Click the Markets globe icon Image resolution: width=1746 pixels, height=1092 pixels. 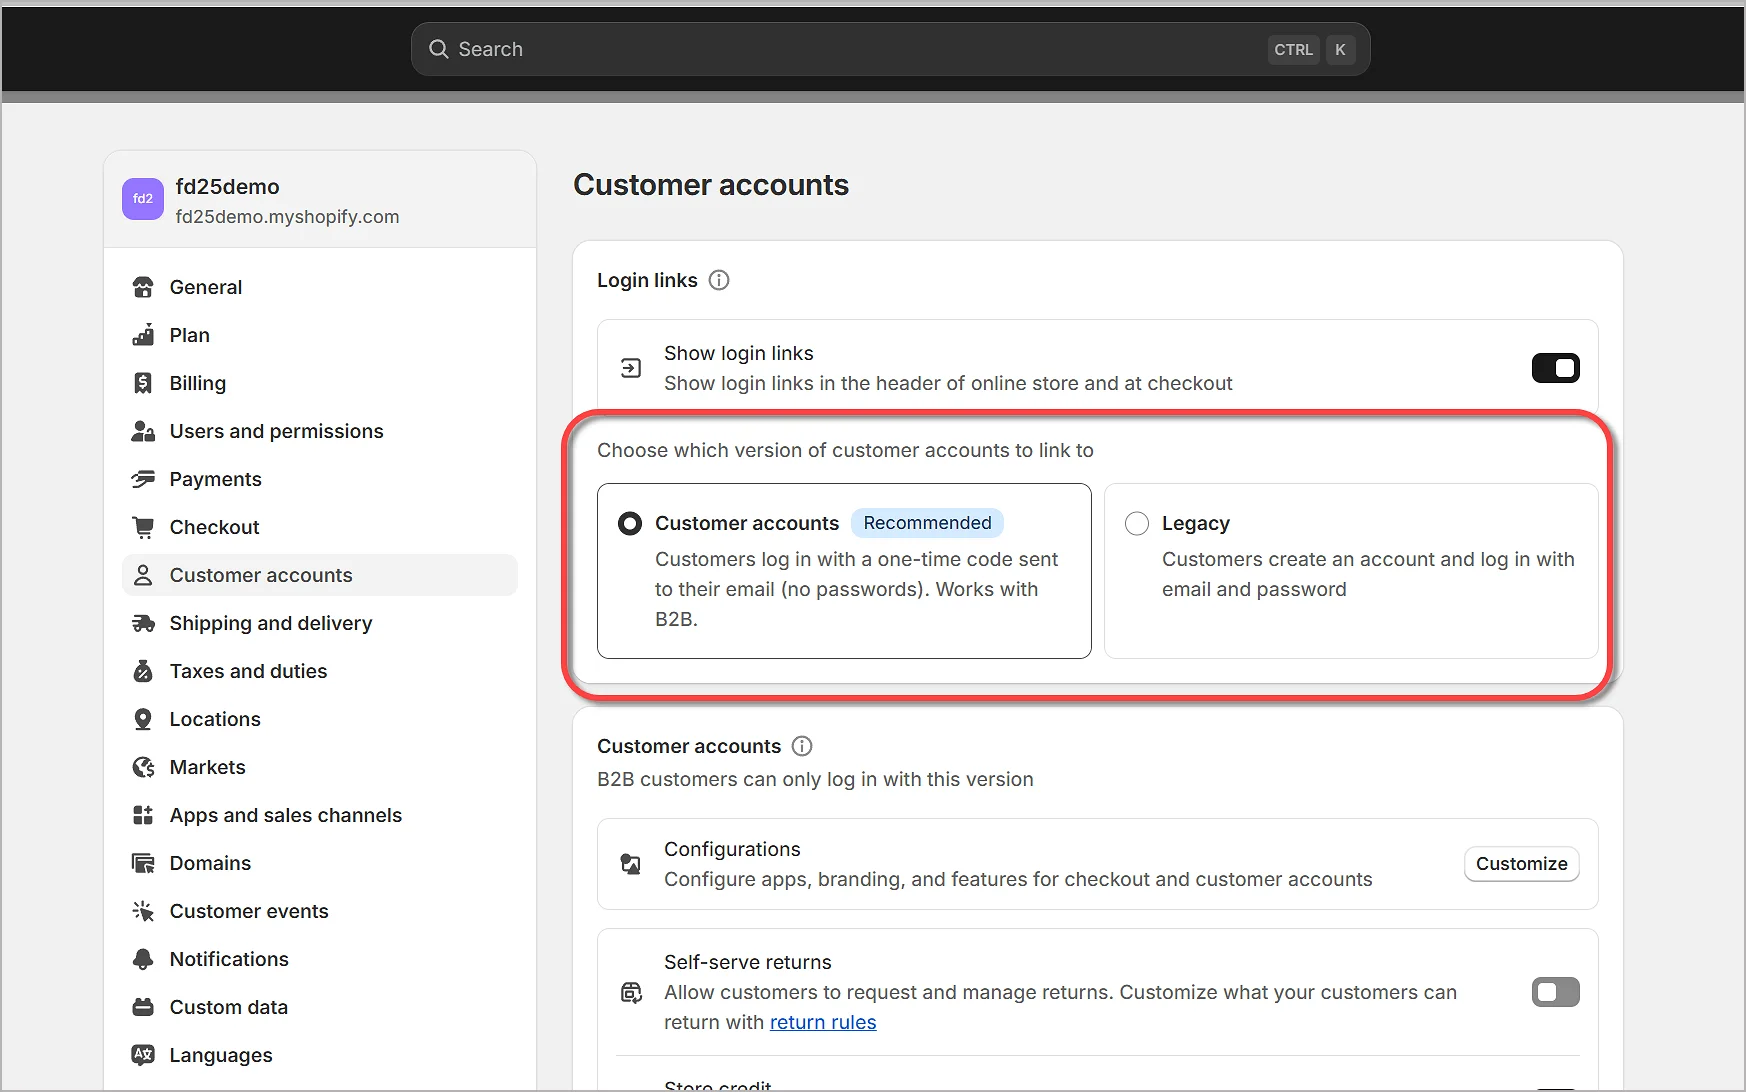[x=143, y=767]
